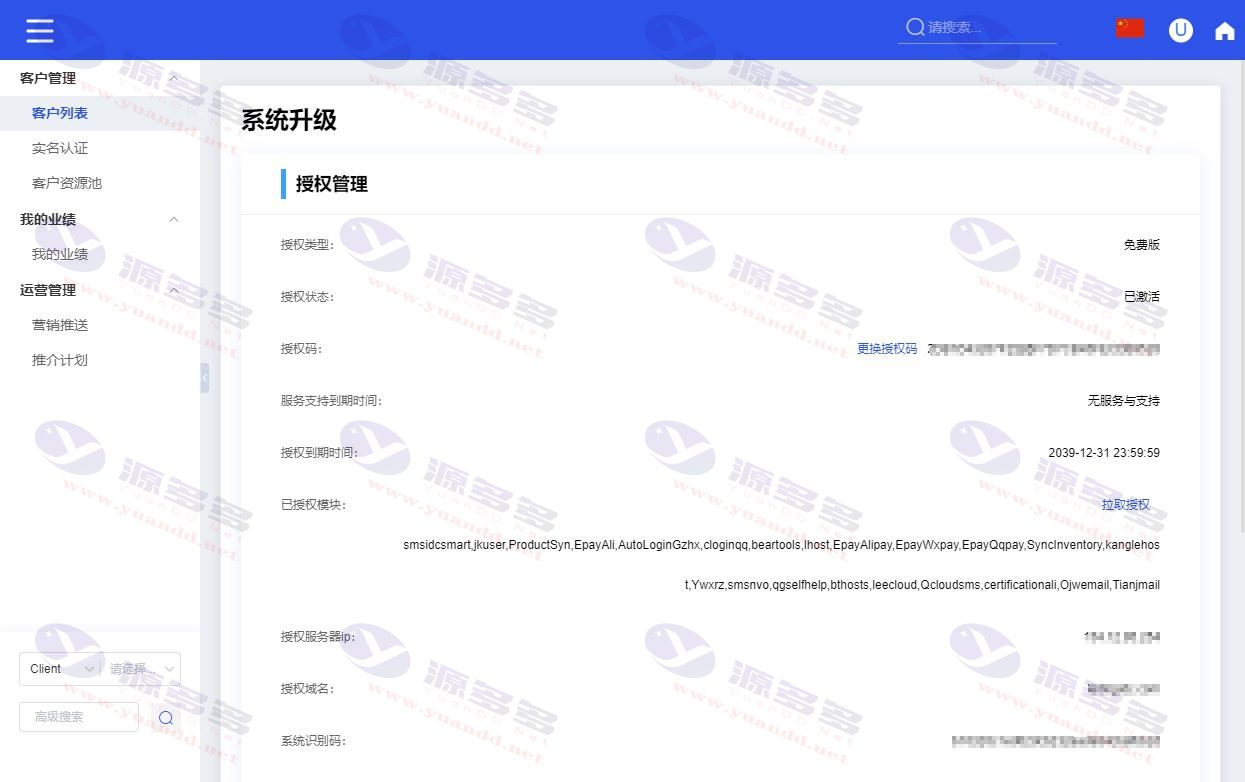Image resolution: width=1245 pixels, height=782 pixels.
Task: Select 客户列表 in the sidebar
Action: (100, 113)
